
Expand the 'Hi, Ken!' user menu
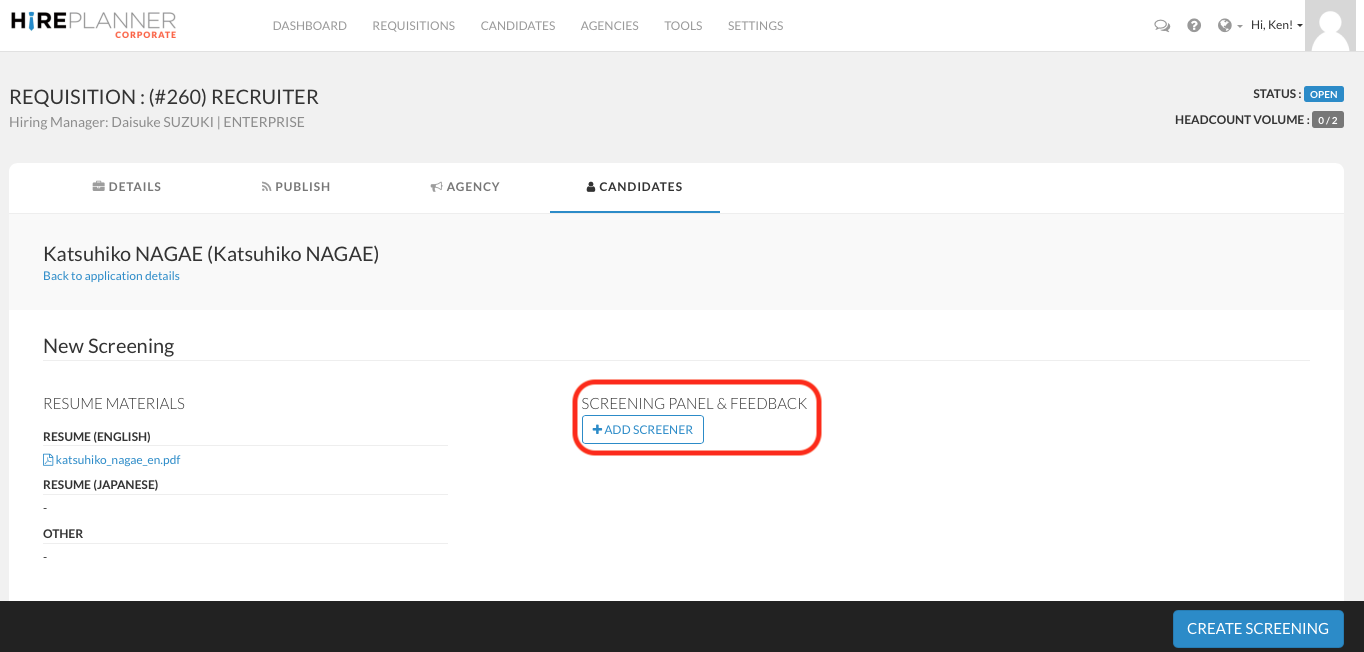[x=1276, y=26]
